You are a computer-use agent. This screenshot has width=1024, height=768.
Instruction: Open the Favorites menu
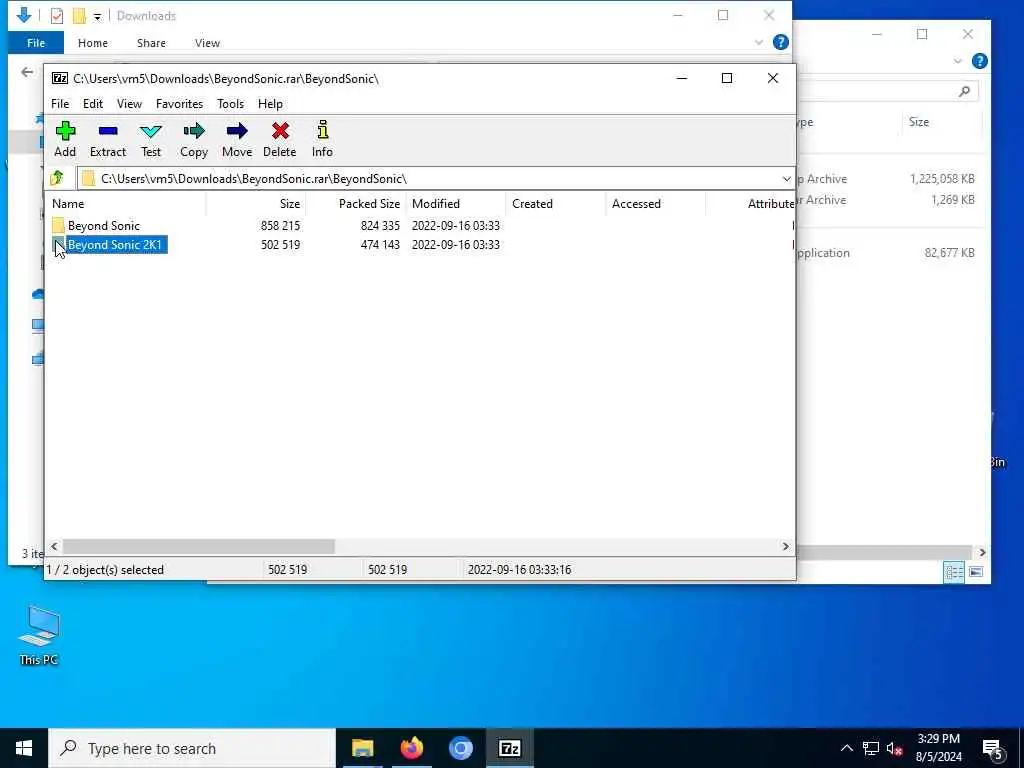coord(180,104)
